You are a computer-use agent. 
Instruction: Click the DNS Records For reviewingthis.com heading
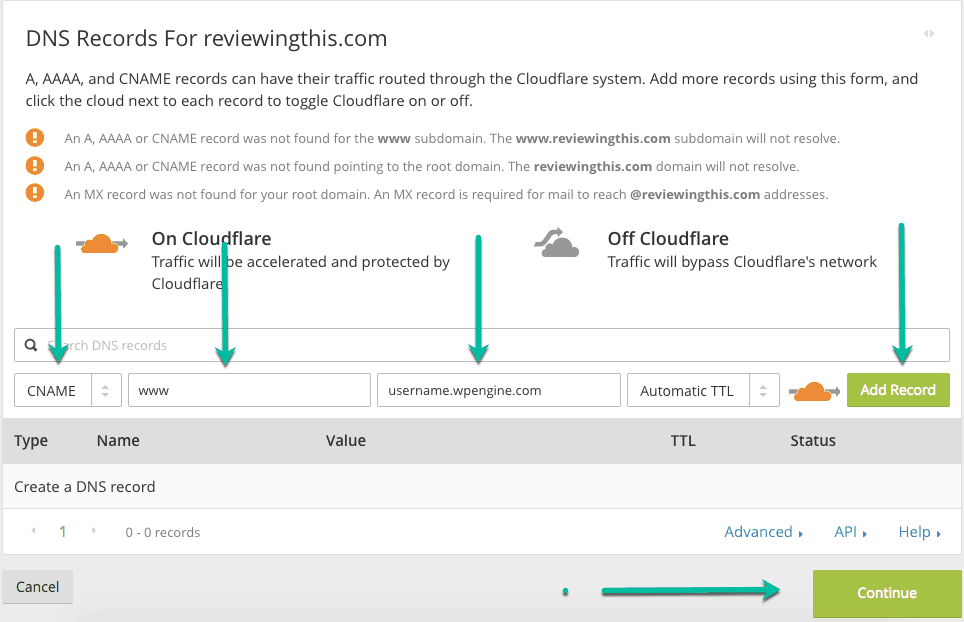pos(207,39)
